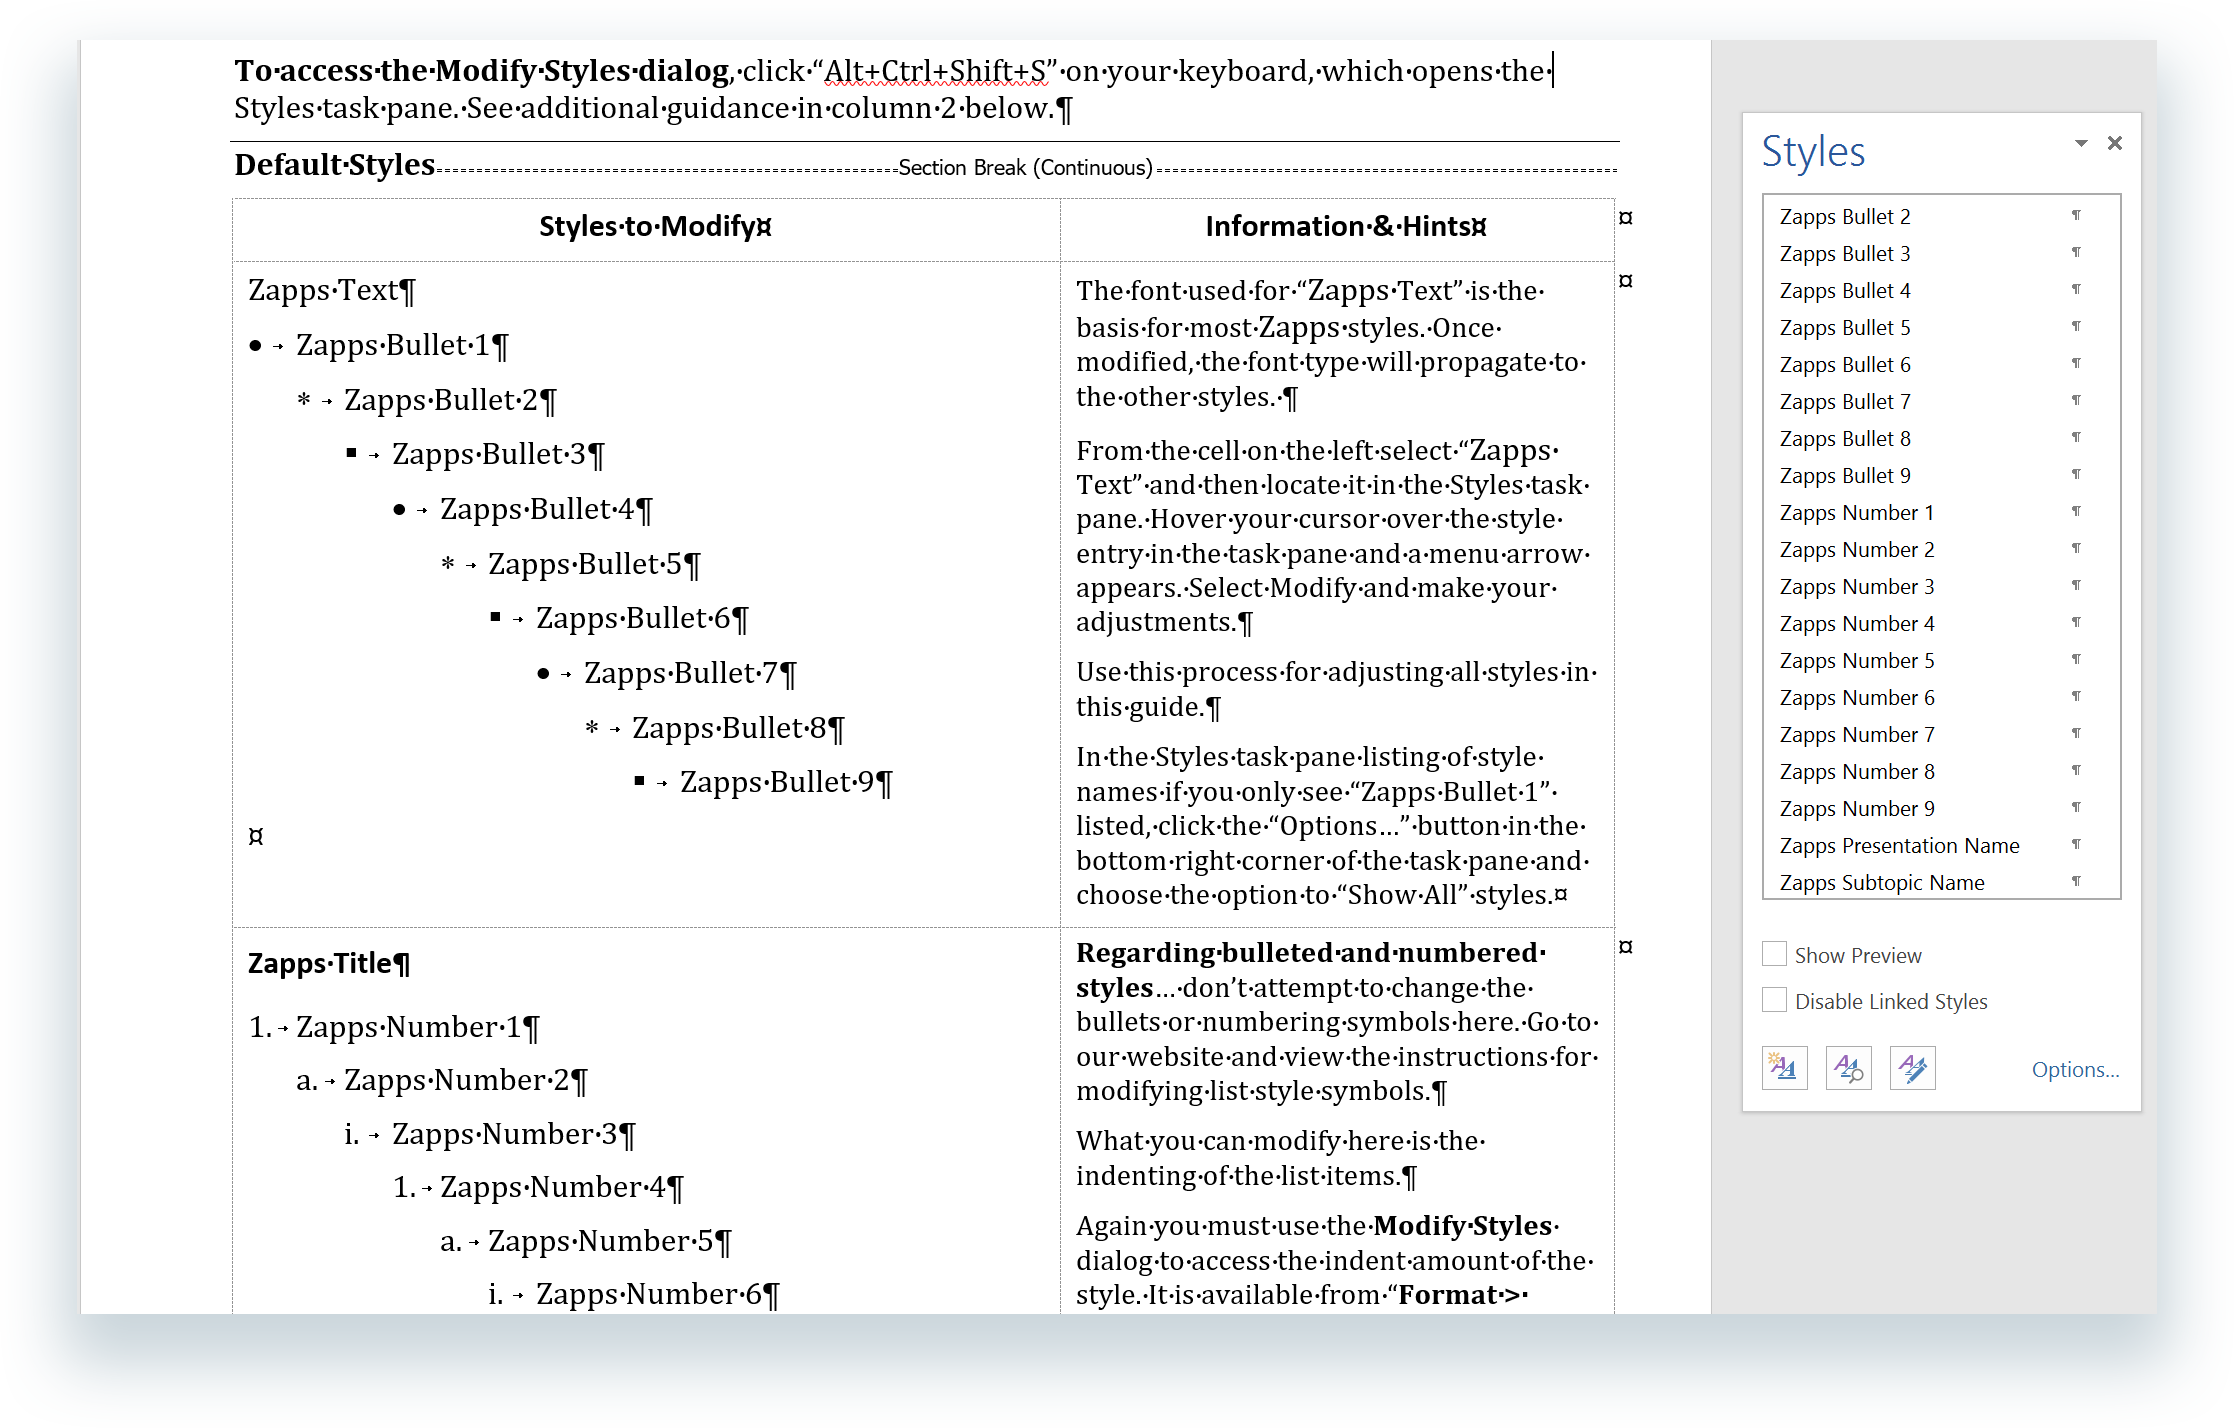Screen dimensions: 2234x1428
Task: Select Zapps Number 2 style in list
Action: click(x=1940, y=549)
